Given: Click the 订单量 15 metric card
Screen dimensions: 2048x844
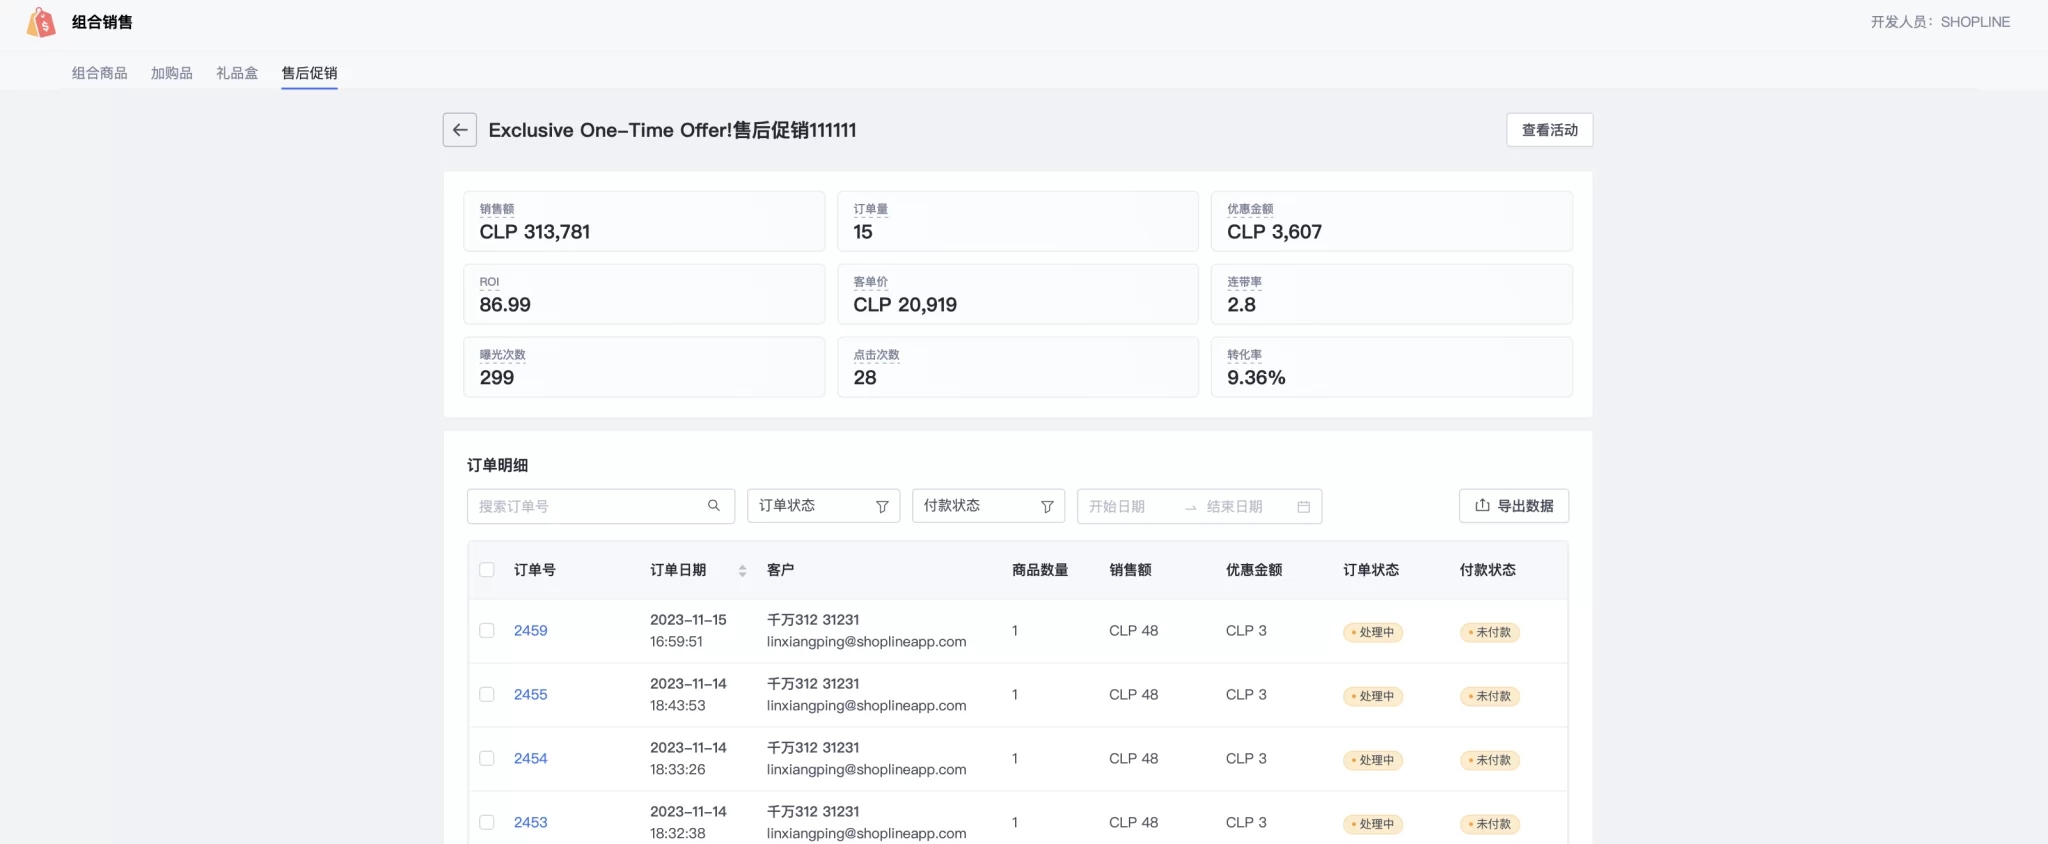Looking at the screenshot, I should tap(1018, 221).
